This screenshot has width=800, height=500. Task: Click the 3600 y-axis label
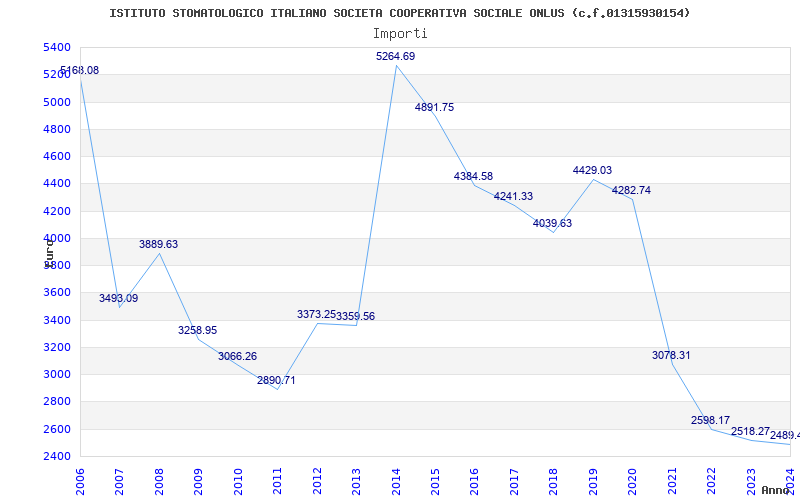[x=57, y=292]
